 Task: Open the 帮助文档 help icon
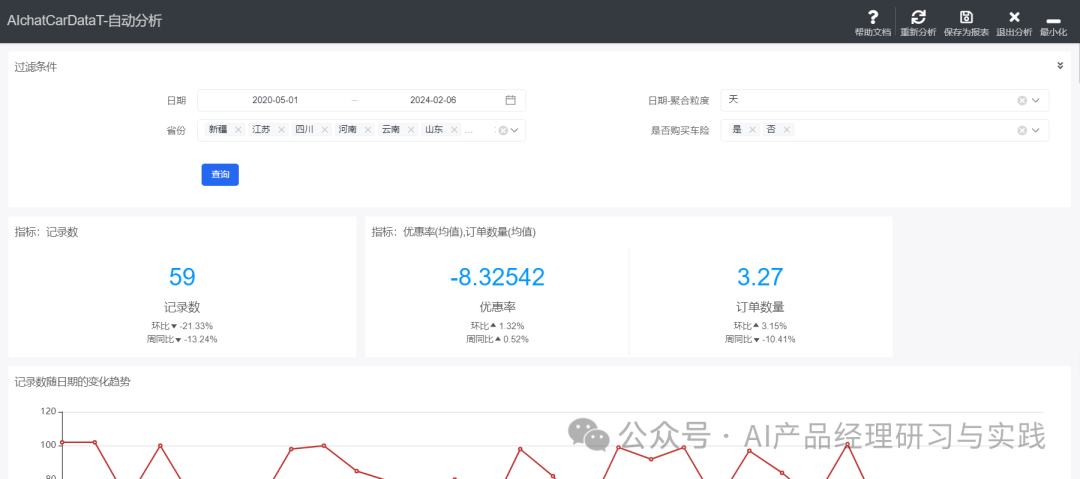click(872, 17)
